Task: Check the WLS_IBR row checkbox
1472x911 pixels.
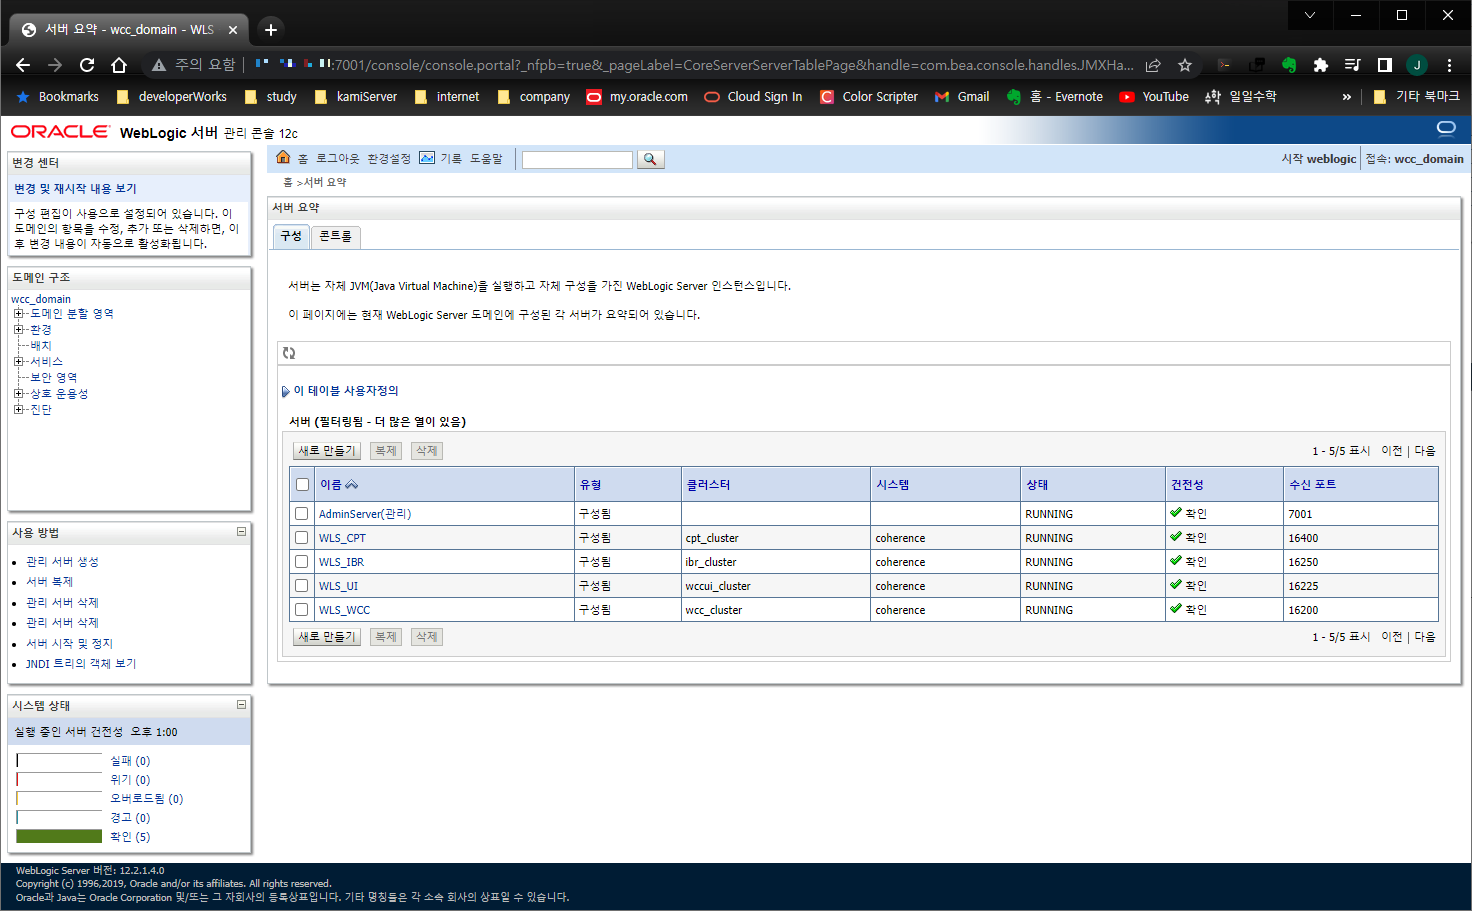Action: (302, 561)
